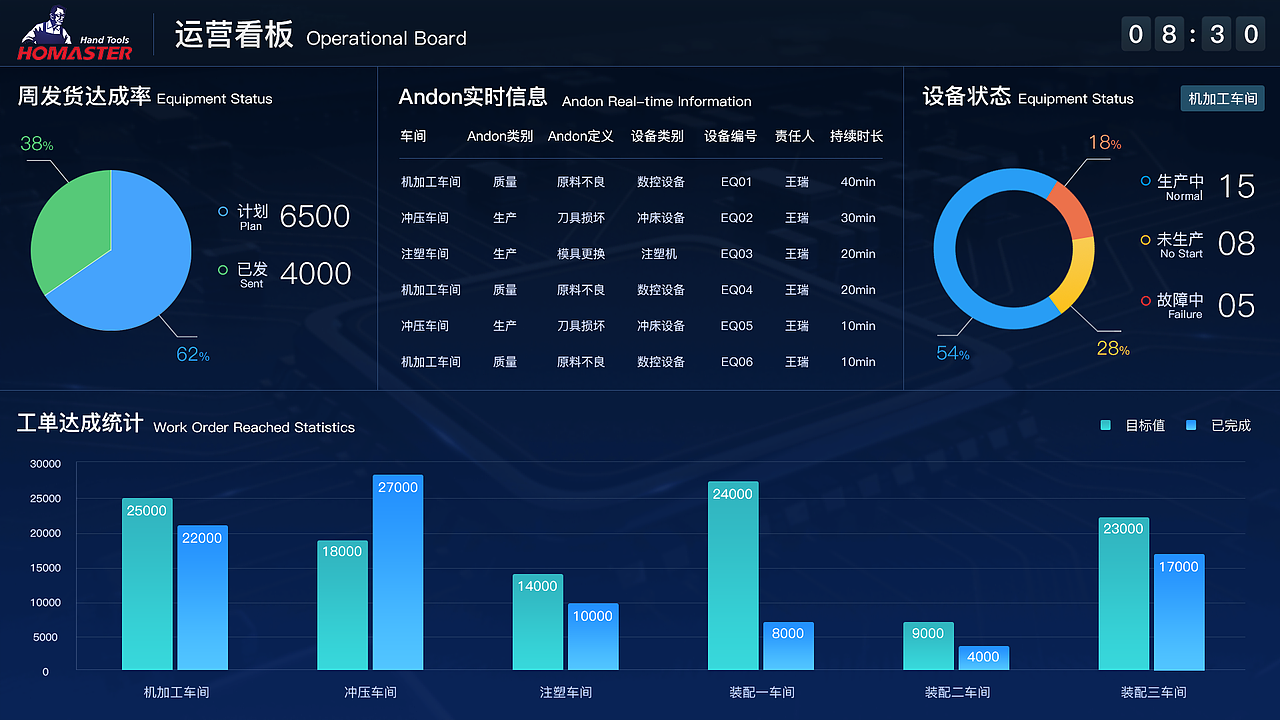Click 模具更换 in the EQ03 row
This screenshot has height=720, width=1280.
click(581, 254)
